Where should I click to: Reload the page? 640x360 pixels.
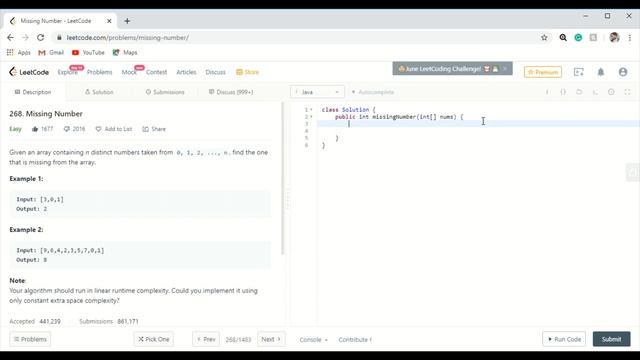click(40, 38)
